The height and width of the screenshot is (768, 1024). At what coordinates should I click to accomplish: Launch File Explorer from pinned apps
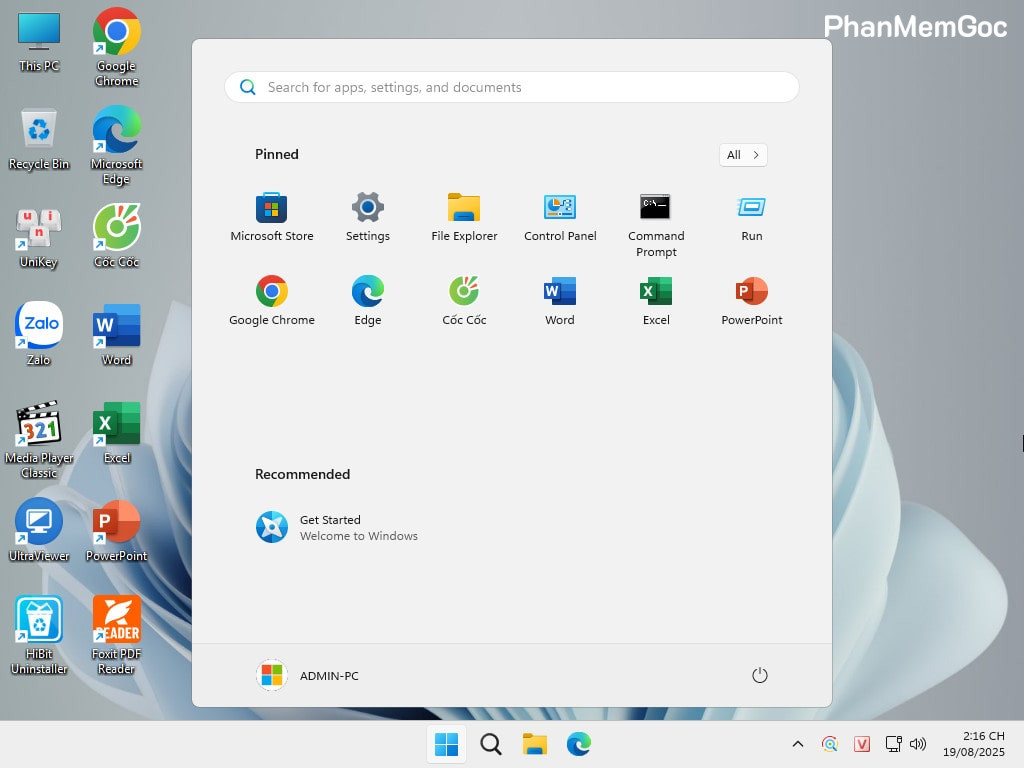click(x=464, y=217)
